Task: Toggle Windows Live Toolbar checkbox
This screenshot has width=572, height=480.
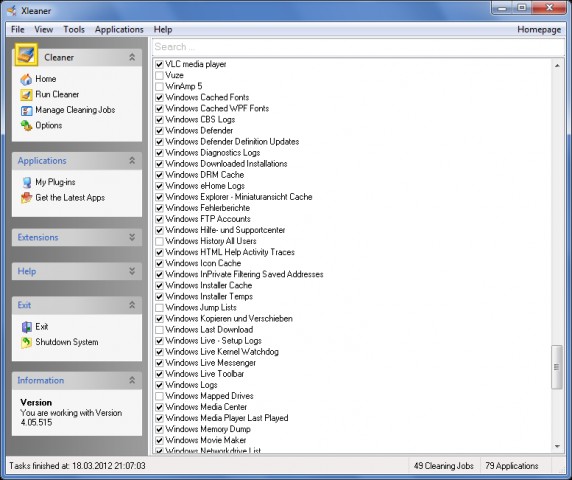Action: pyautogui.click(x=159, y=374)
